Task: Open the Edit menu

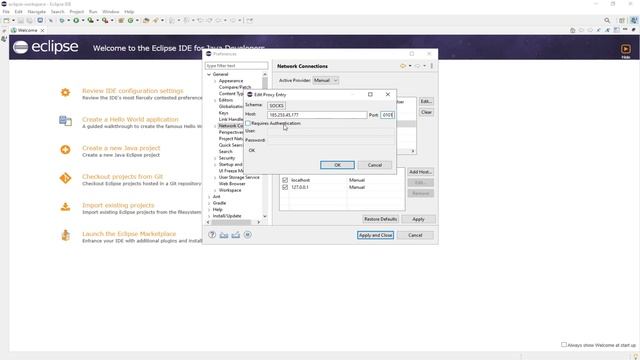Action: (18, 12)
